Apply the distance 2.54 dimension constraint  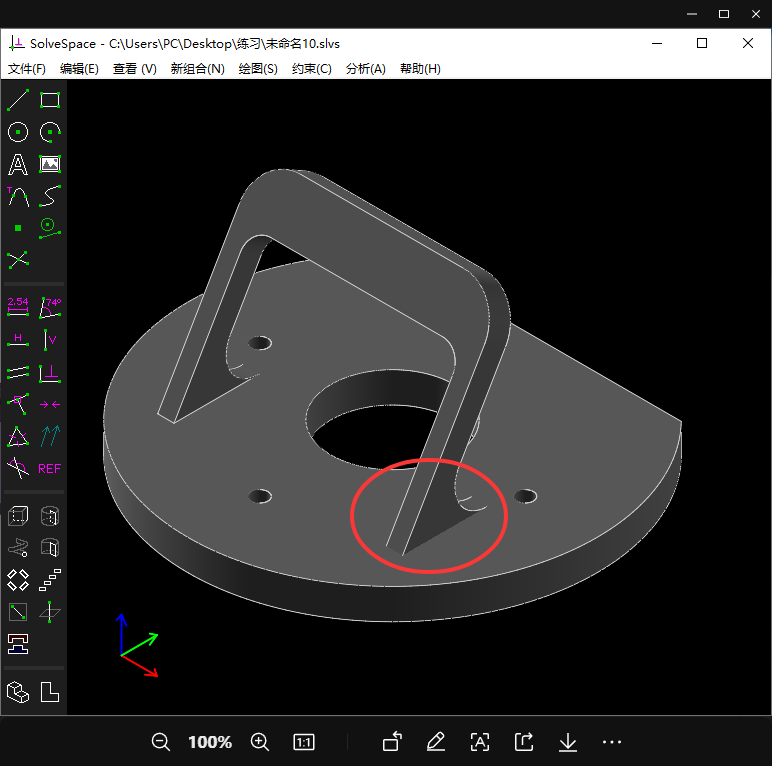point(18,307)
